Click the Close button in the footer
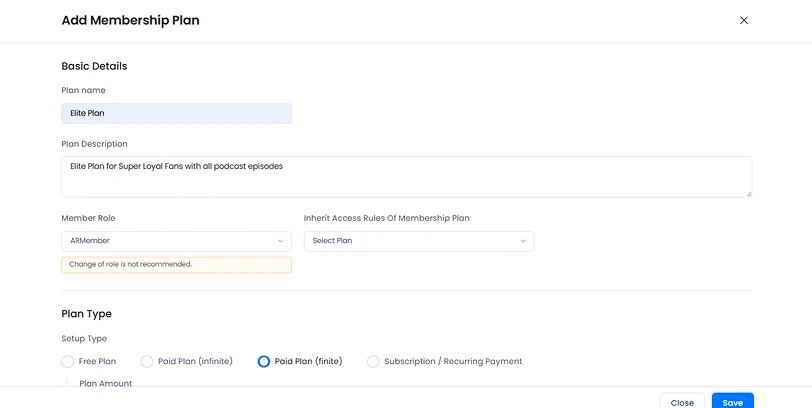812x408 pixels. click(x=682, y=402)
